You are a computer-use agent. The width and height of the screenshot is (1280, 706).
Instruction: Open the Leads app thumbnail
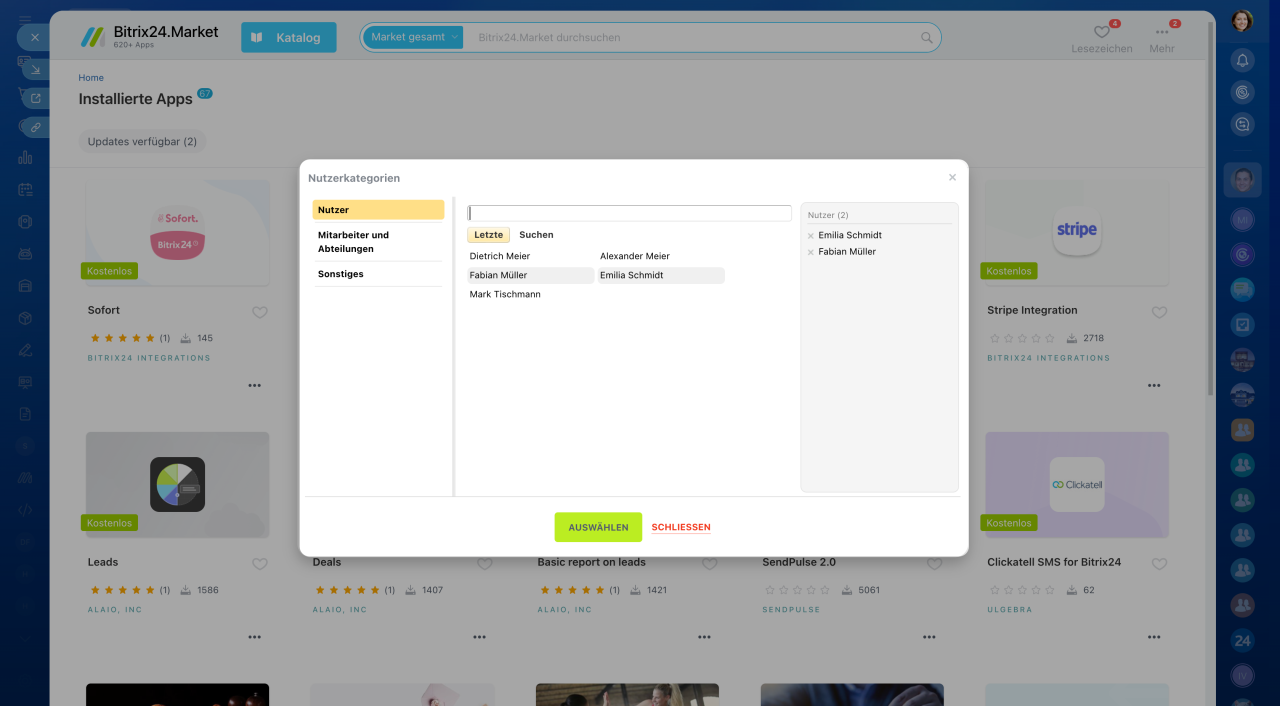pos(177,484)
